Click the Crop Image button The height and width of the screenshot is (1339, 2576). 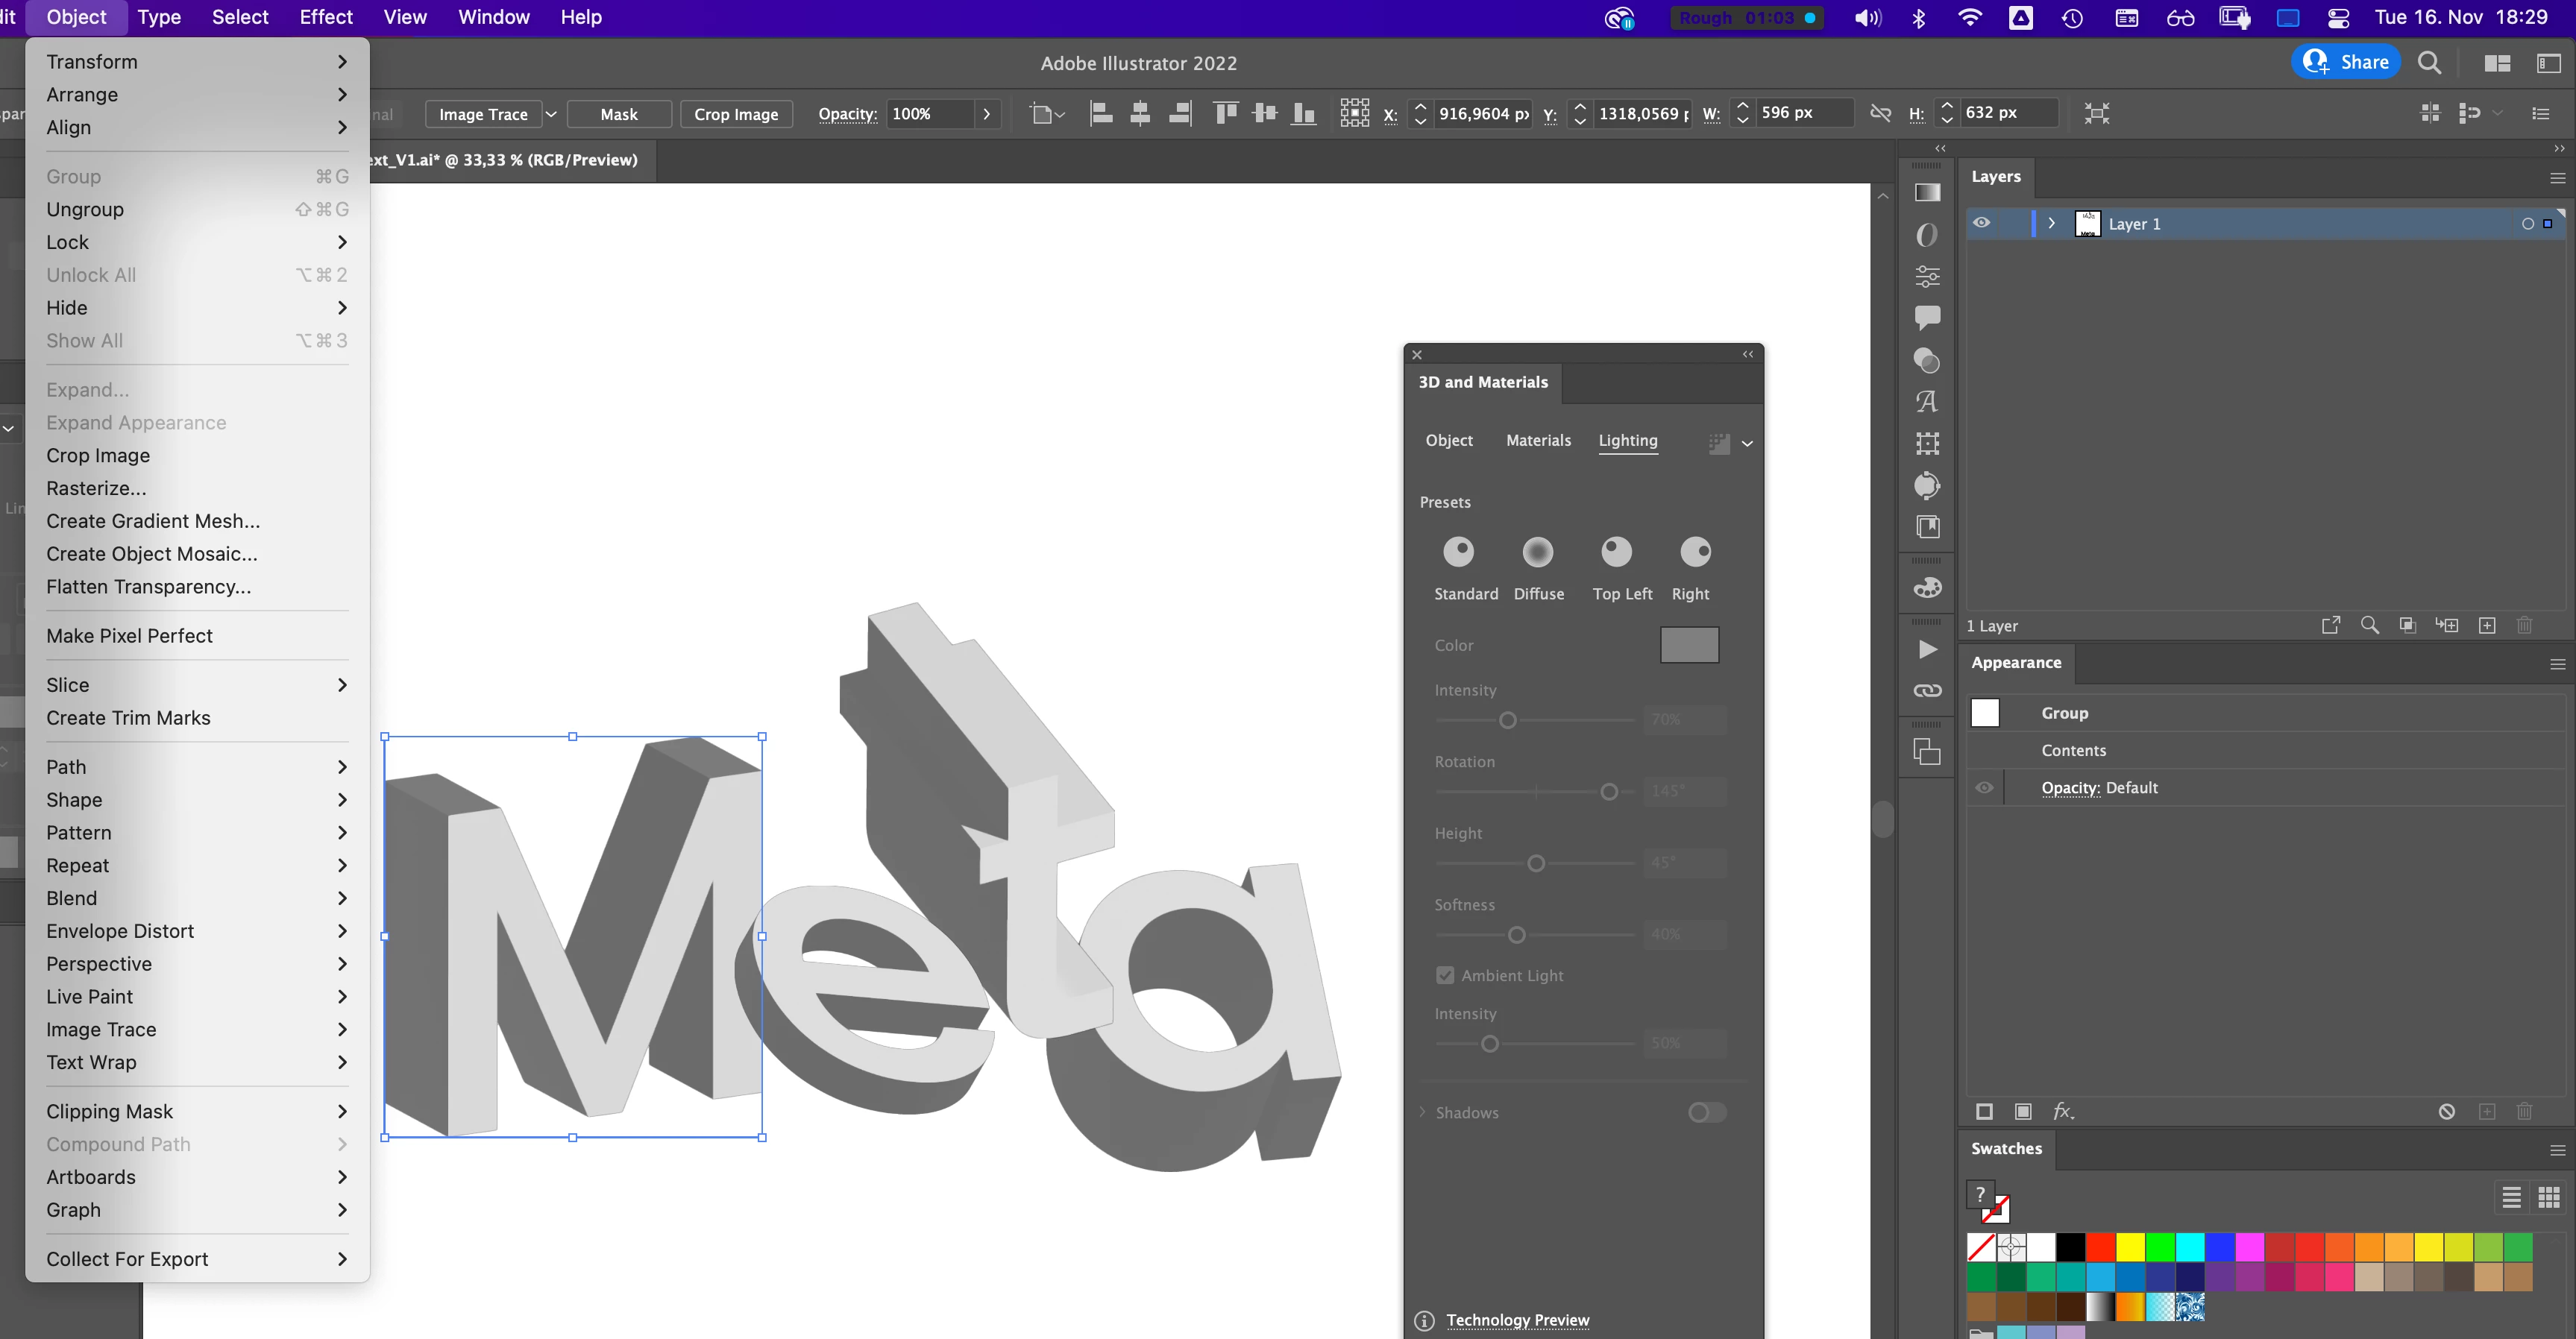point(736,114)
